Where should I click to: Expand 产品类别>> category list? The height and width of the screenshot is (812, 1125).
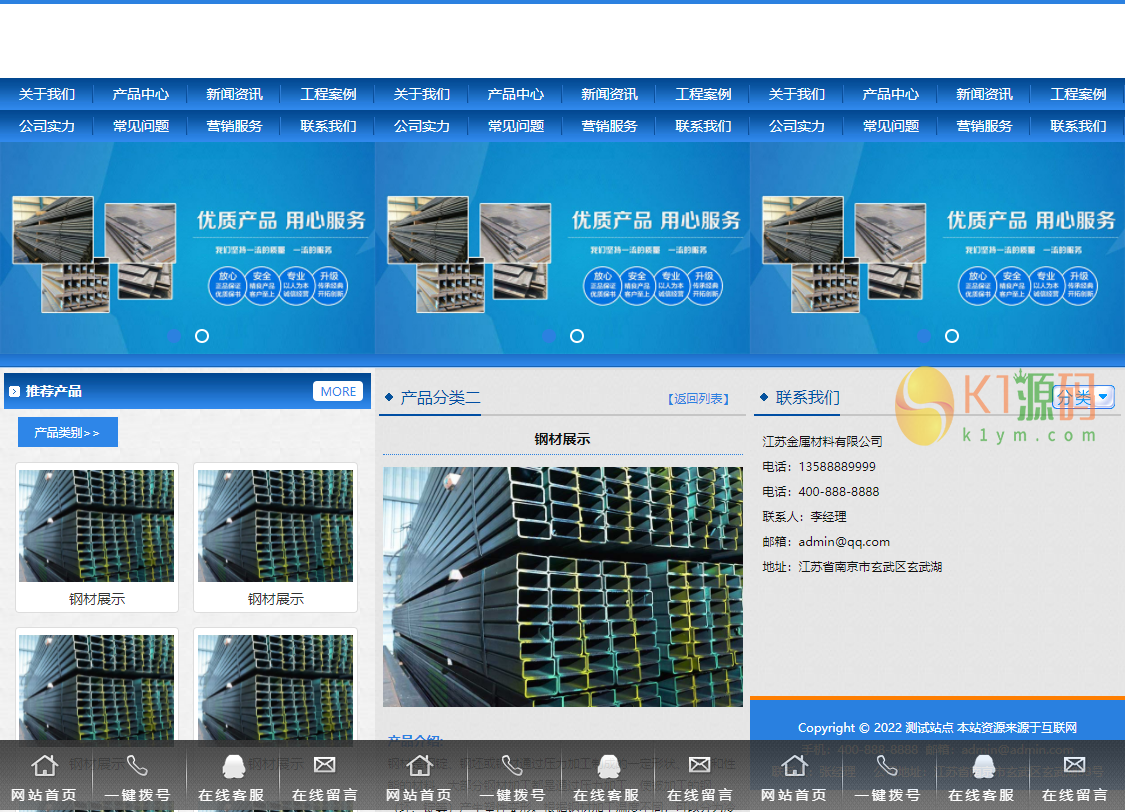pos(67,433)
